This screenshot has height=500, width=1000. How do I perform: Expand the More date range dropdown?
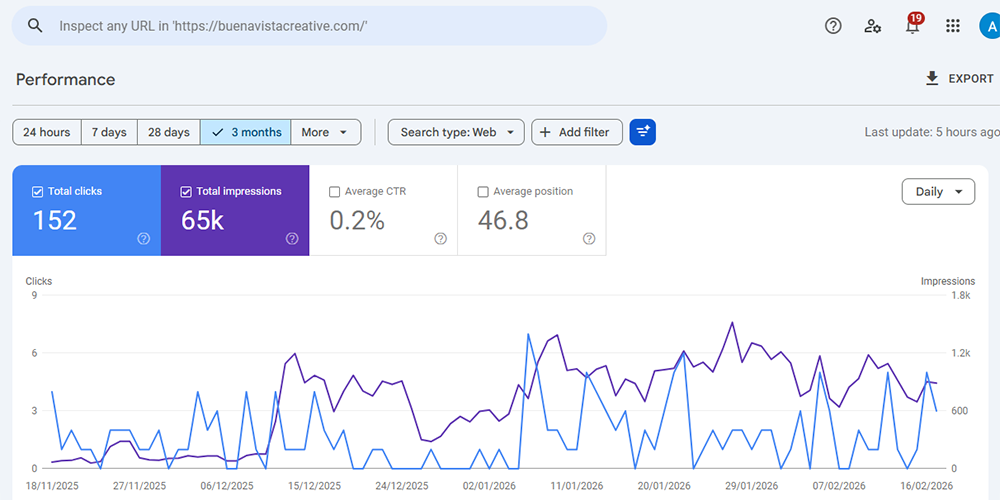[x=326, y=132]
